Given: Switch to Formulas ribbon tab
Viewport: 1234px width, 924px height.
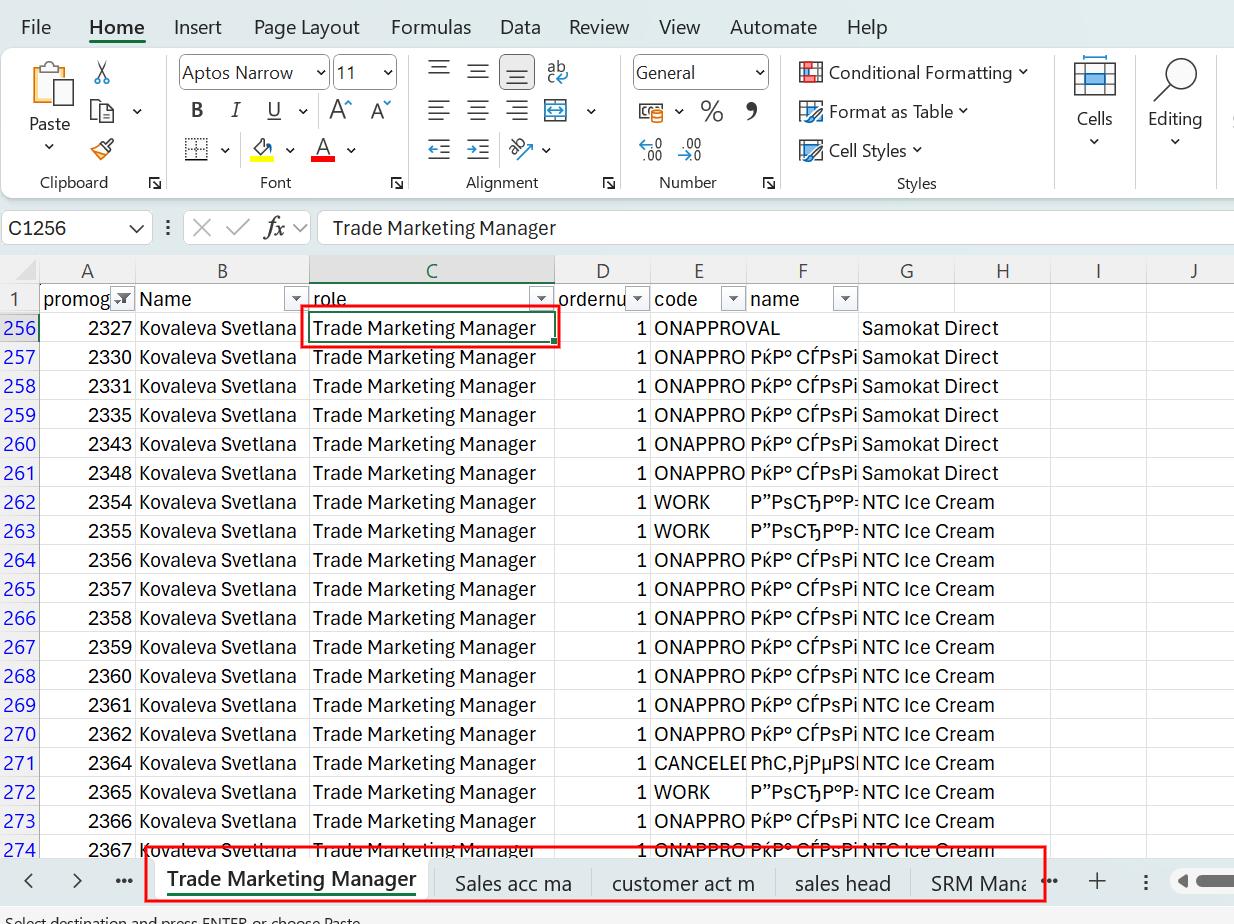Looking at the screenshot, I should click(431, 27).
